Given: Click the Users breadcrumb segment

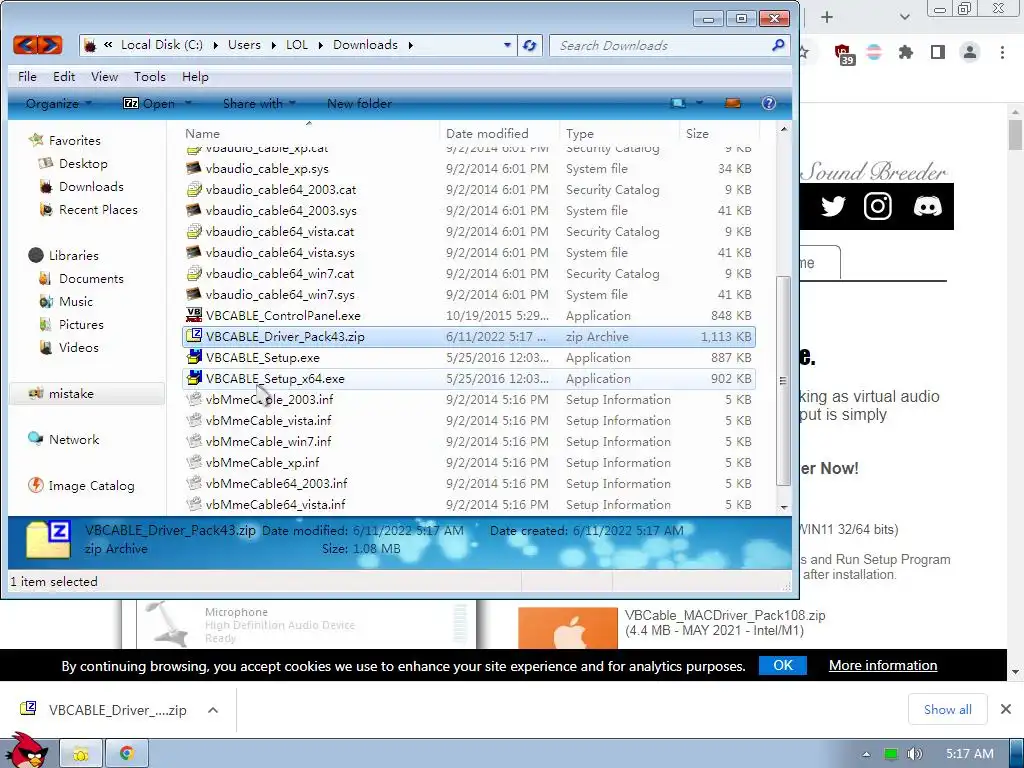Looking at the screenshot, I should tap(244, 44).
